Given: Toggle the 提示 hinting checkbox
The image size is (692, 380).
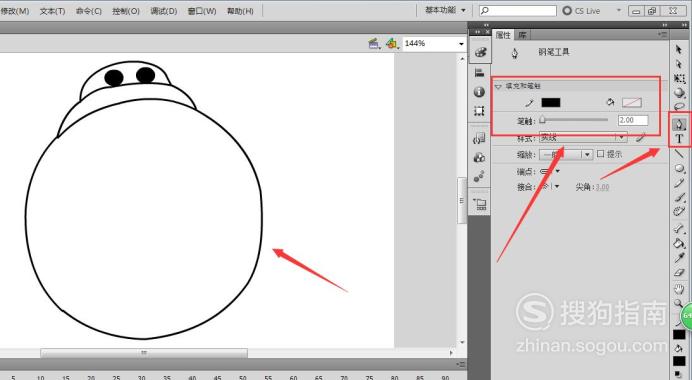Looking at the screenshot, I should point(600,154).
